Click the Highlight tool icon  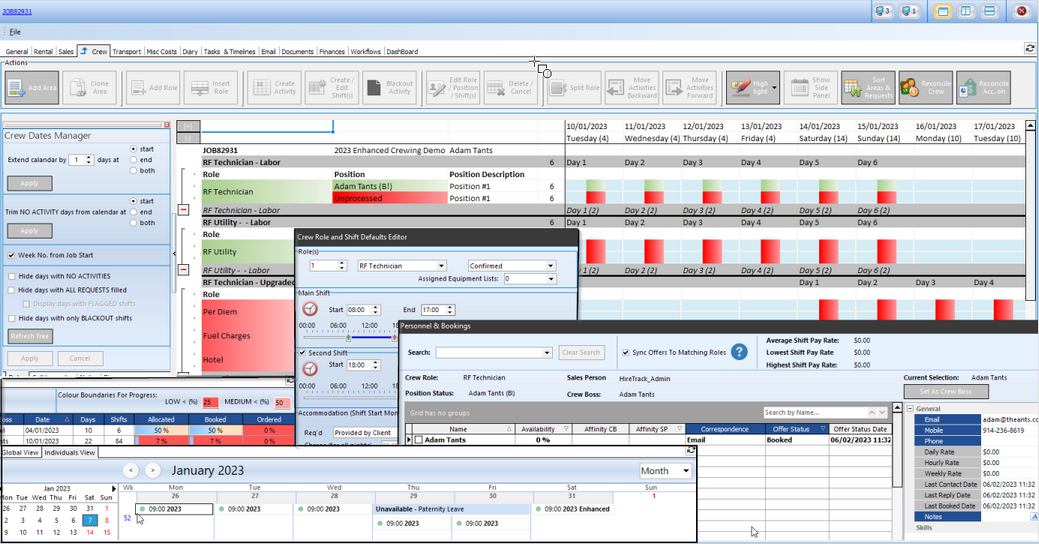pos(752,88)
